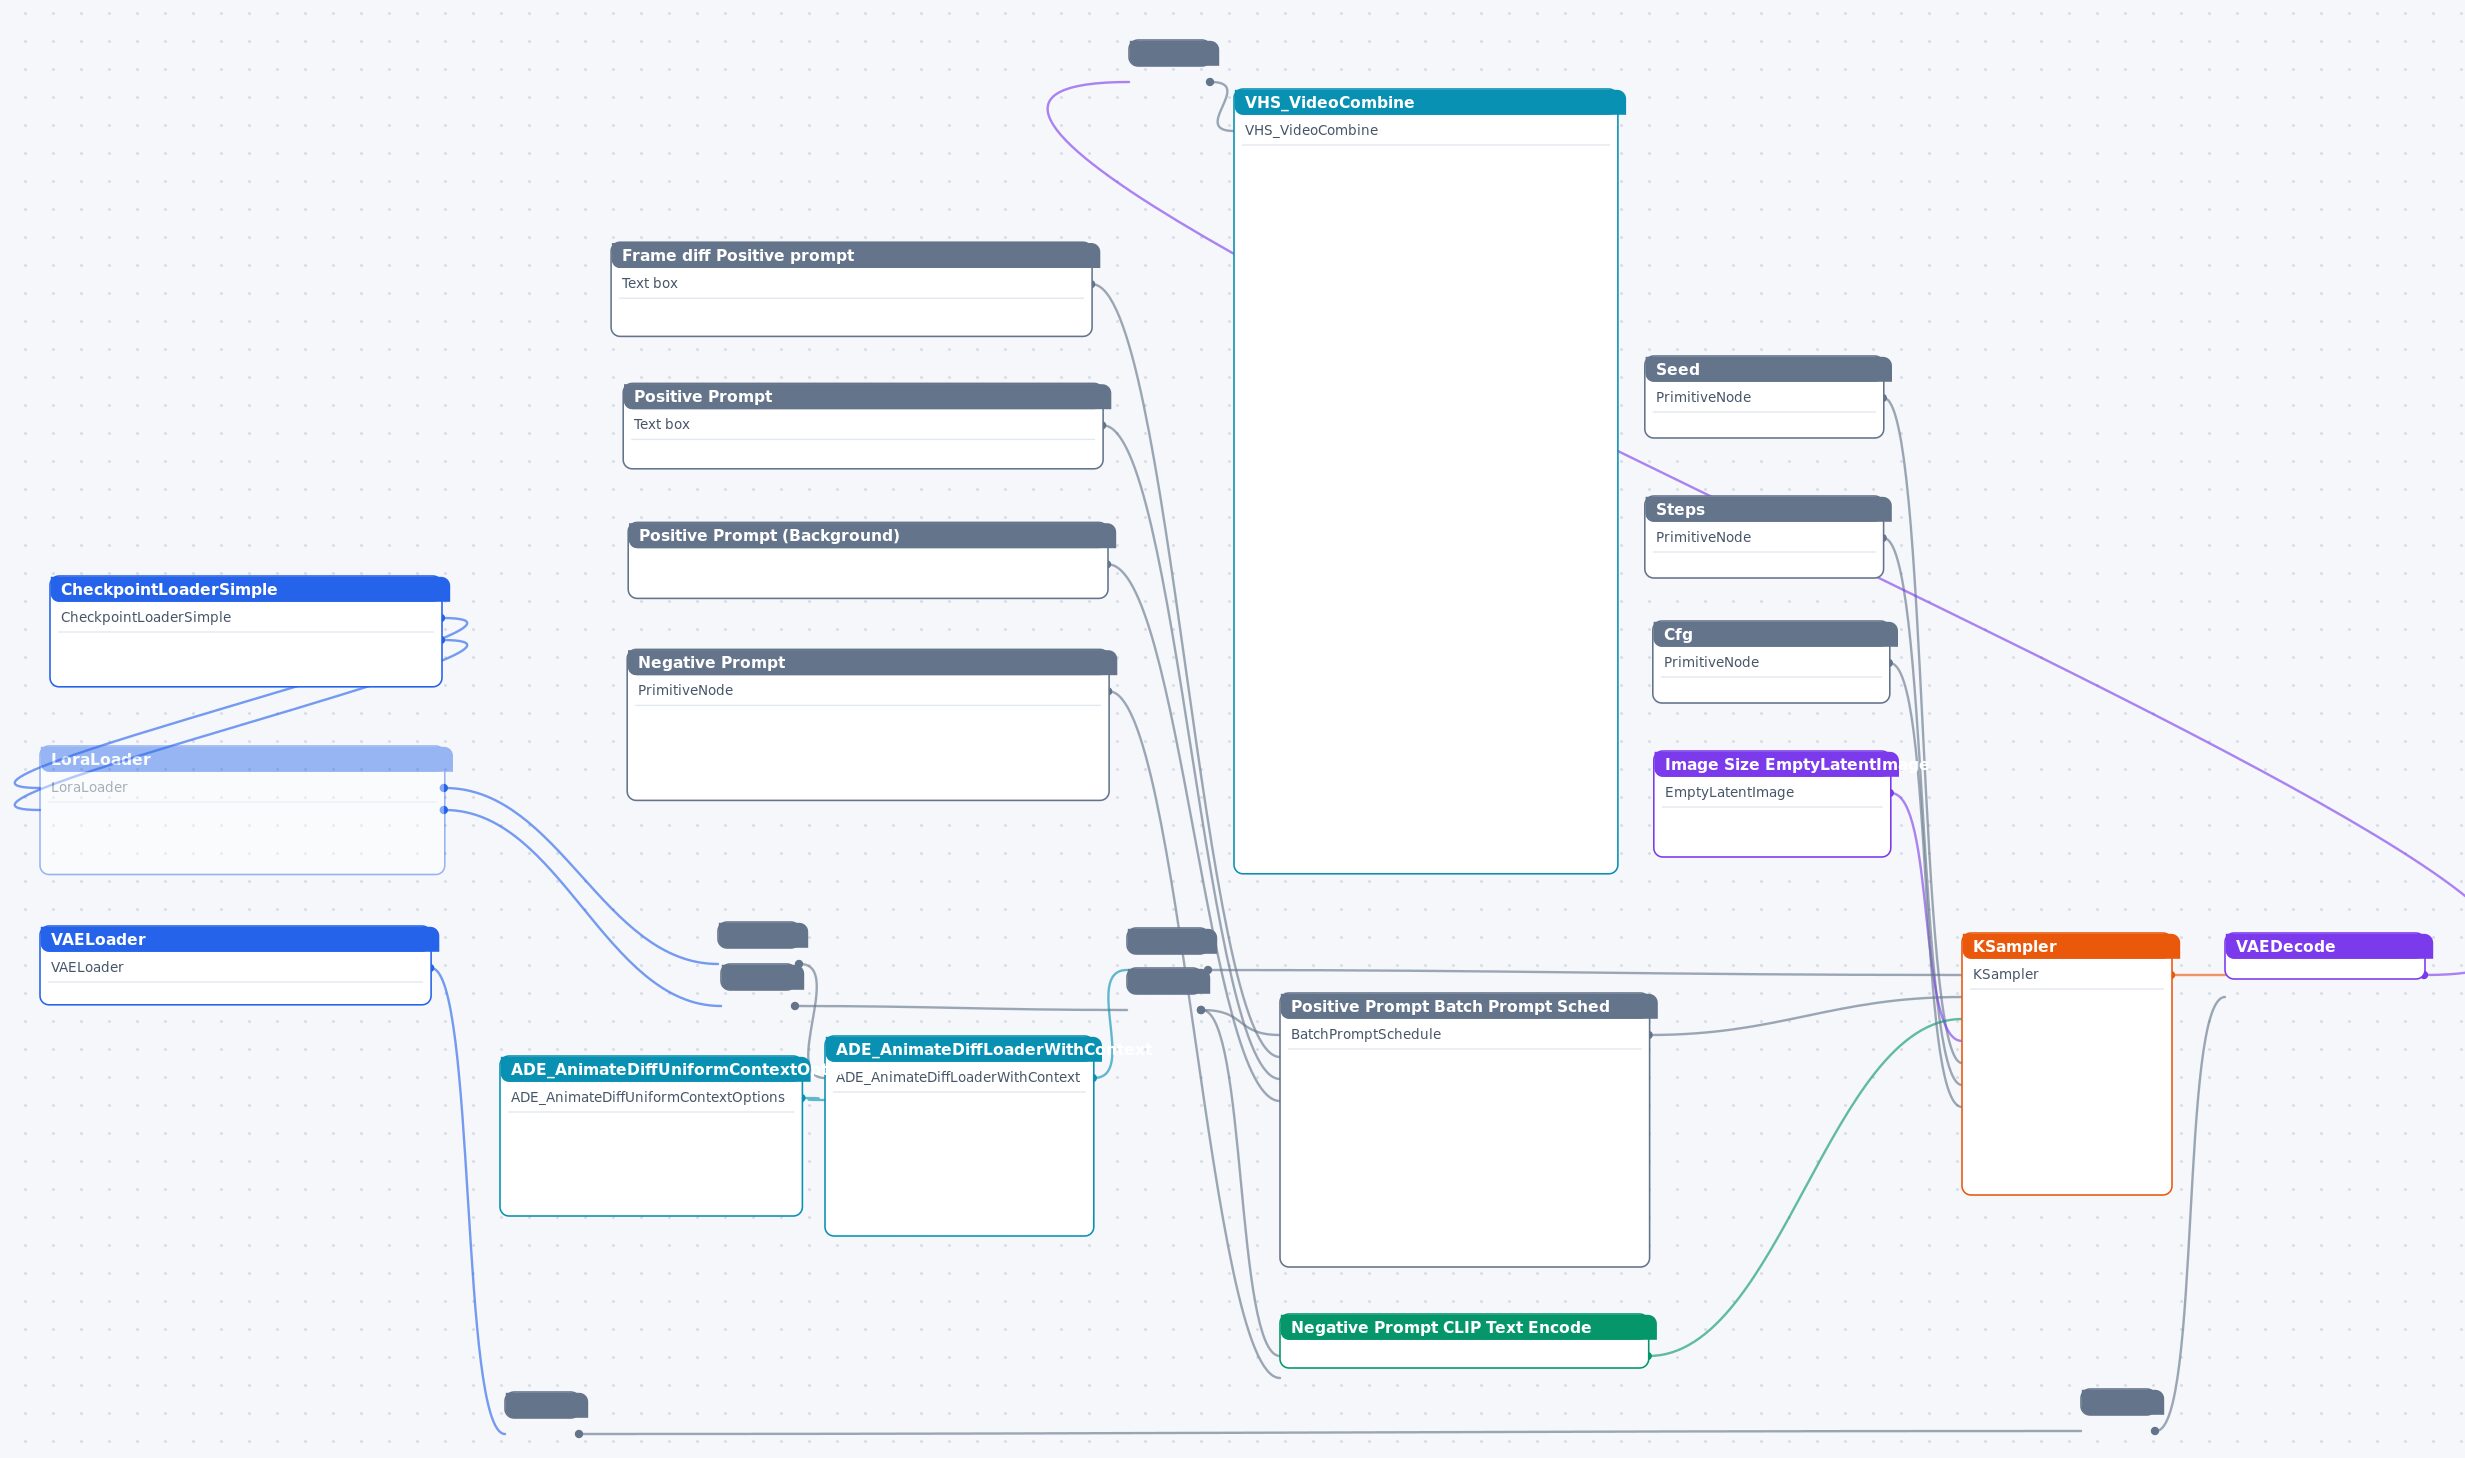The image size is (2465, 1458).
Task: Select the Positive Prompt (Background) node header
Action: [871, 535]
